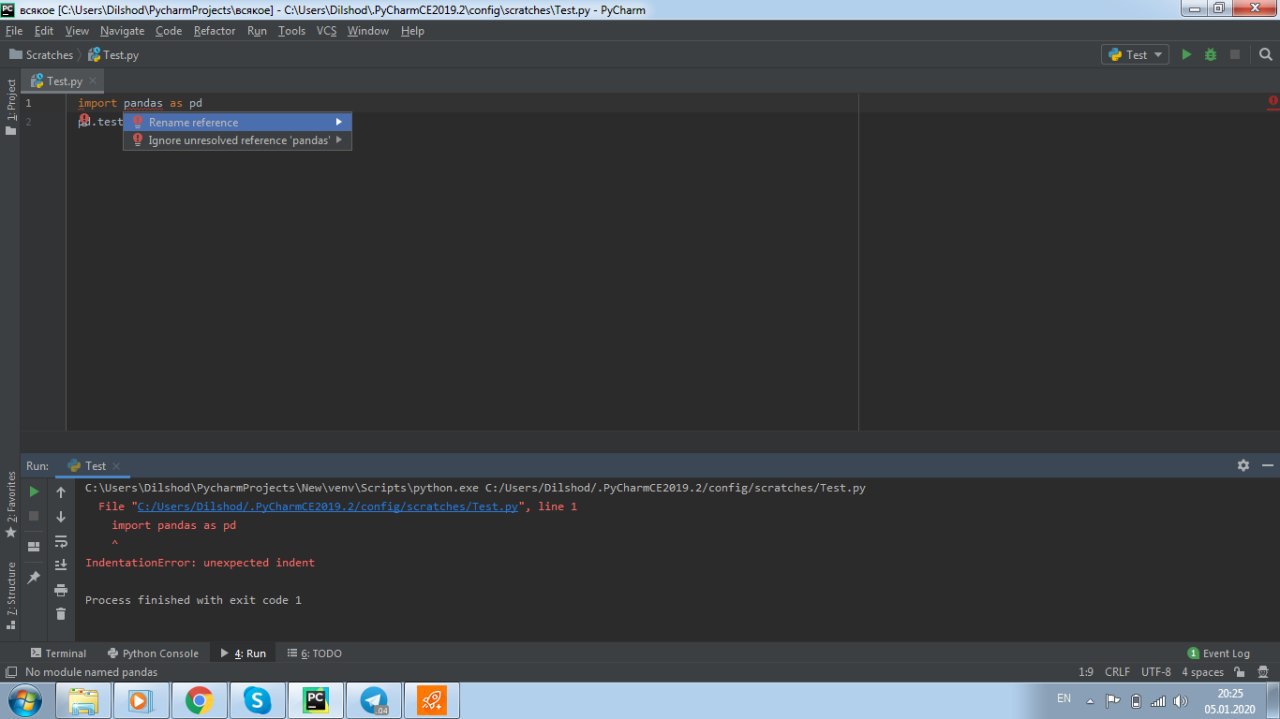Run the Test configuration from main toolbar

coord(1186,55)
